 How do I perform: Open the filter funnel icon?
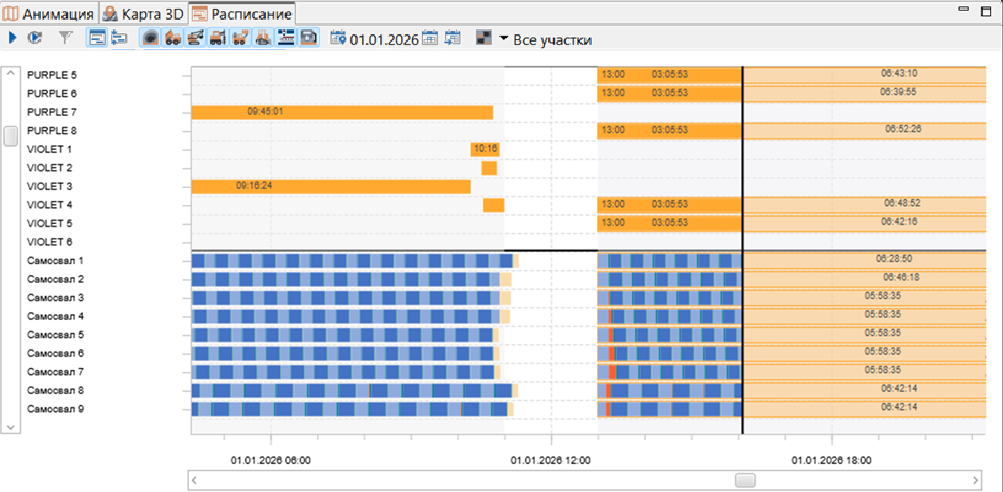coord(65,38)
